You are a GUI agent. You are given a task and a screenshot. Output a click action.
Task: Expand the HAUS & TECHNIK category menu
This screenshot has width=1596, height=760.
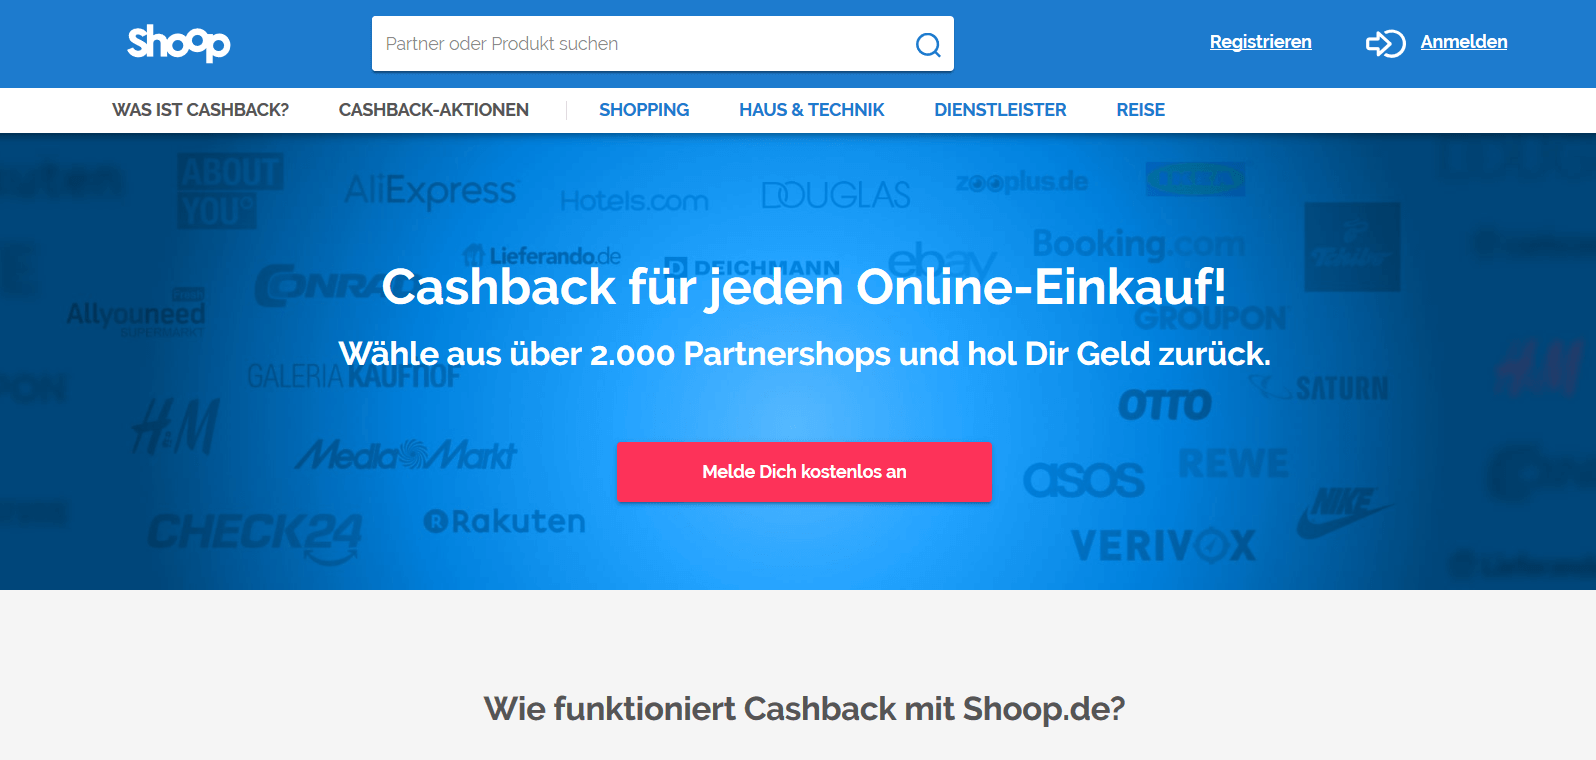coord(811,110)
